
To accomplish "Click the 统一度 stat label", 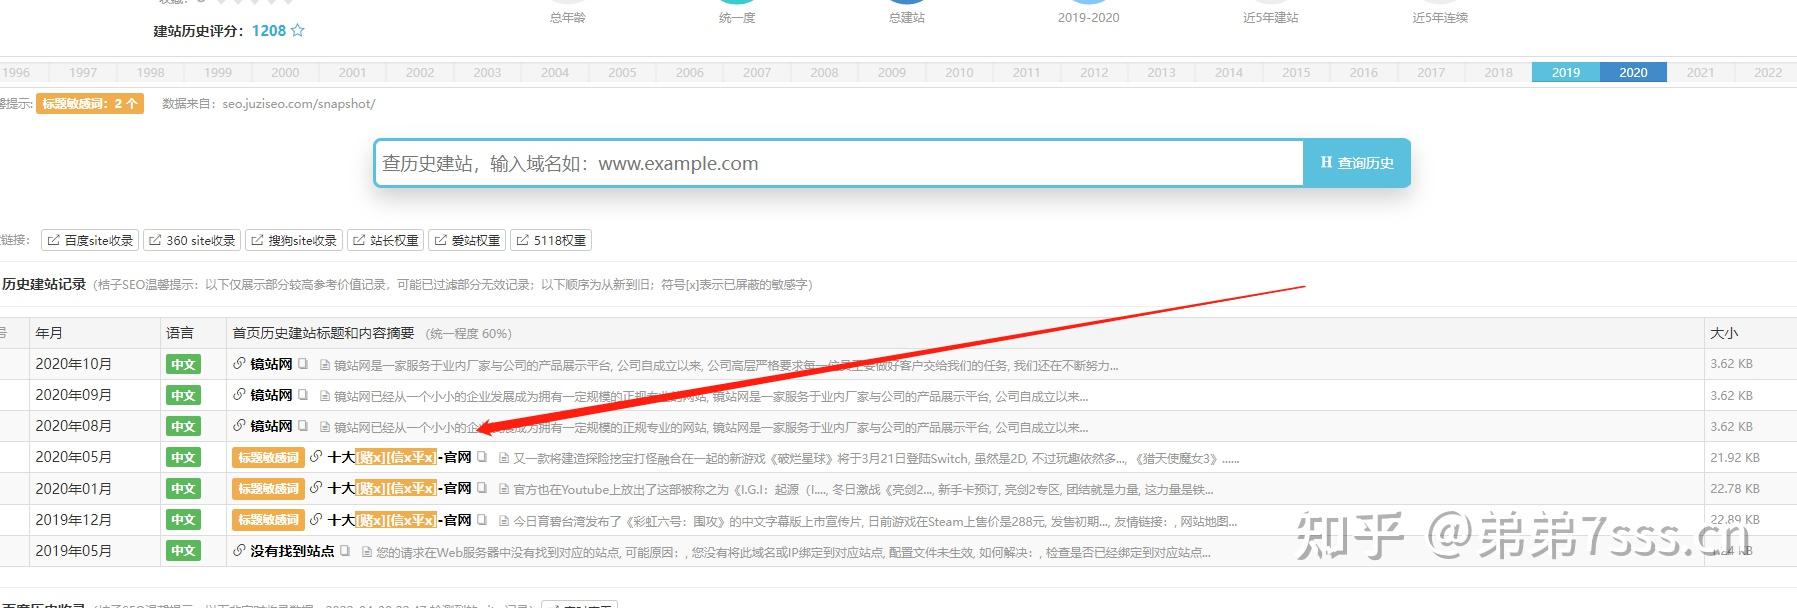I will point(737,17).
